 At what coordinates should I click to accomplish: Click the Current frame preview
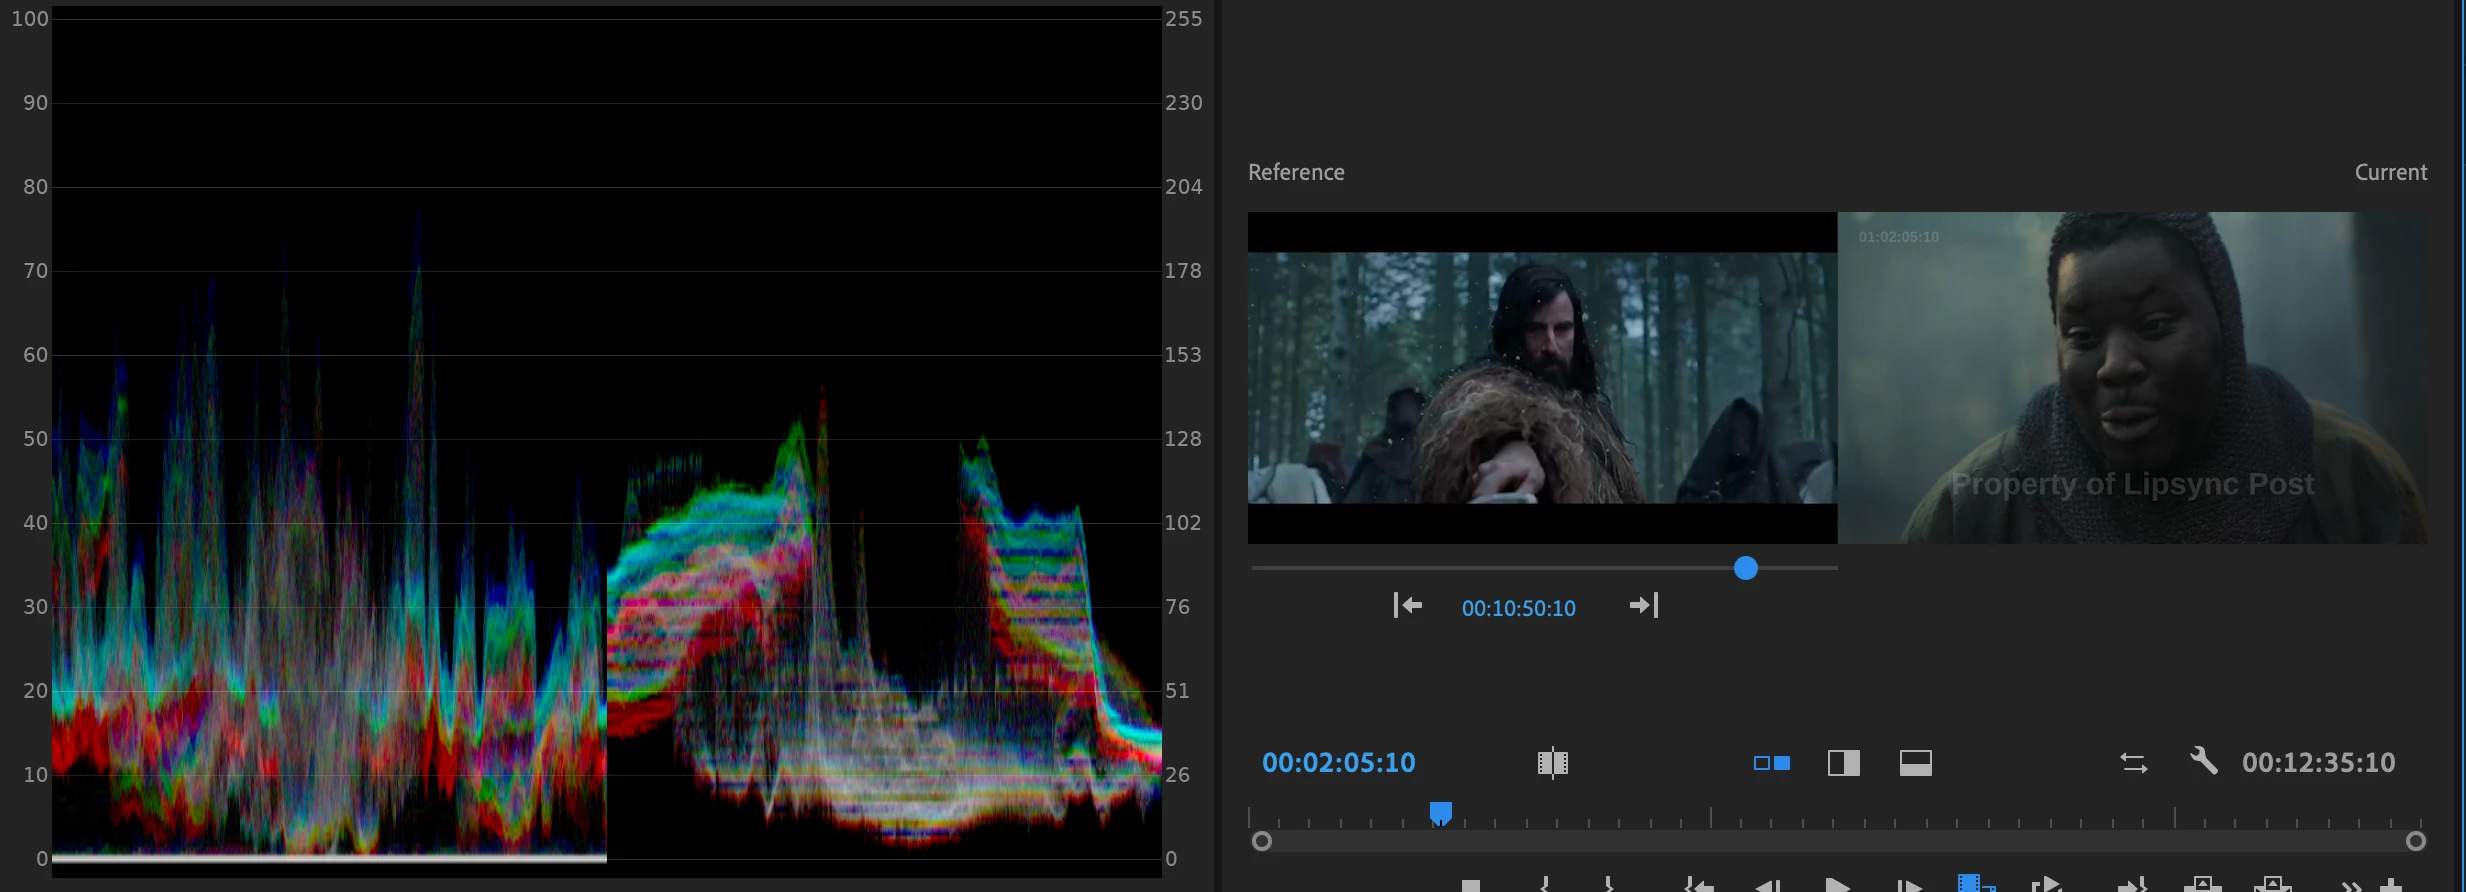[x=2132, y=378]
